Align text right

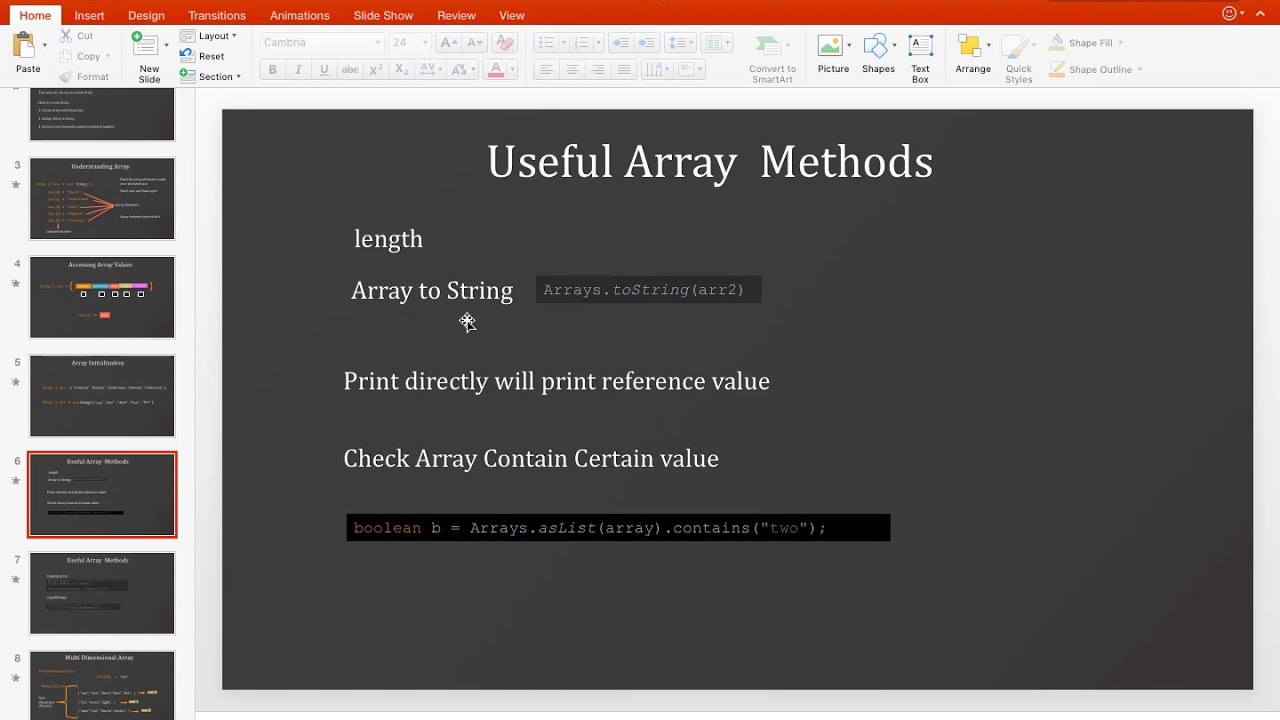tap(598, 70)
